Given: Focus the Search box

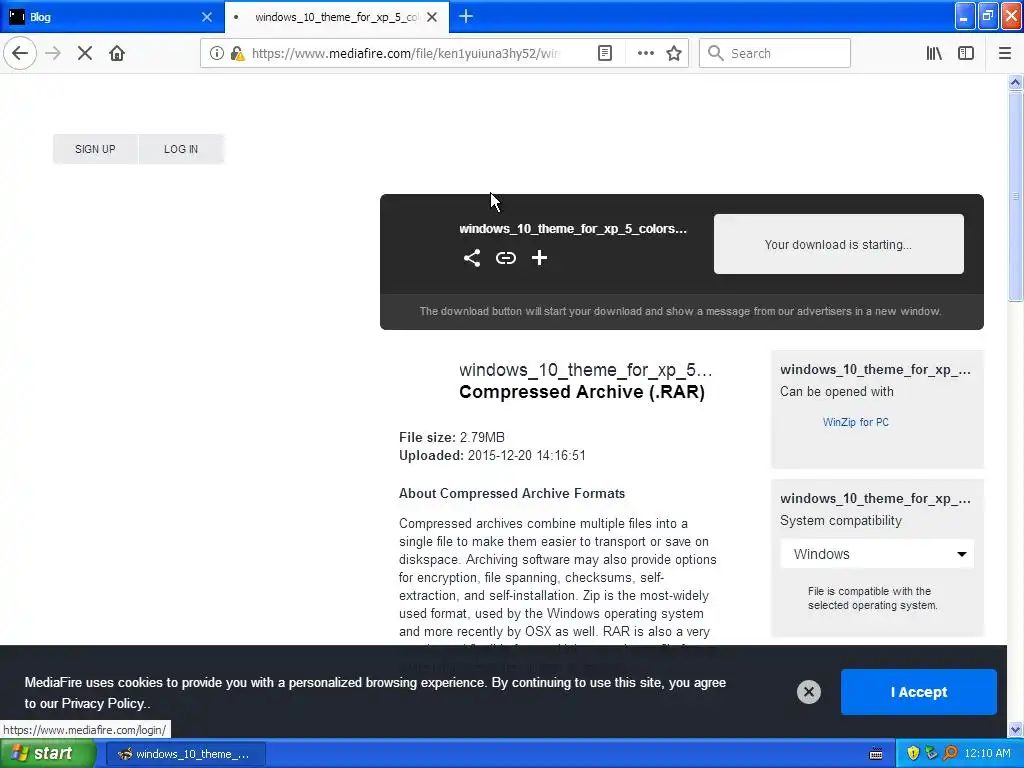Looking at the screenshot, I should 775,54.
